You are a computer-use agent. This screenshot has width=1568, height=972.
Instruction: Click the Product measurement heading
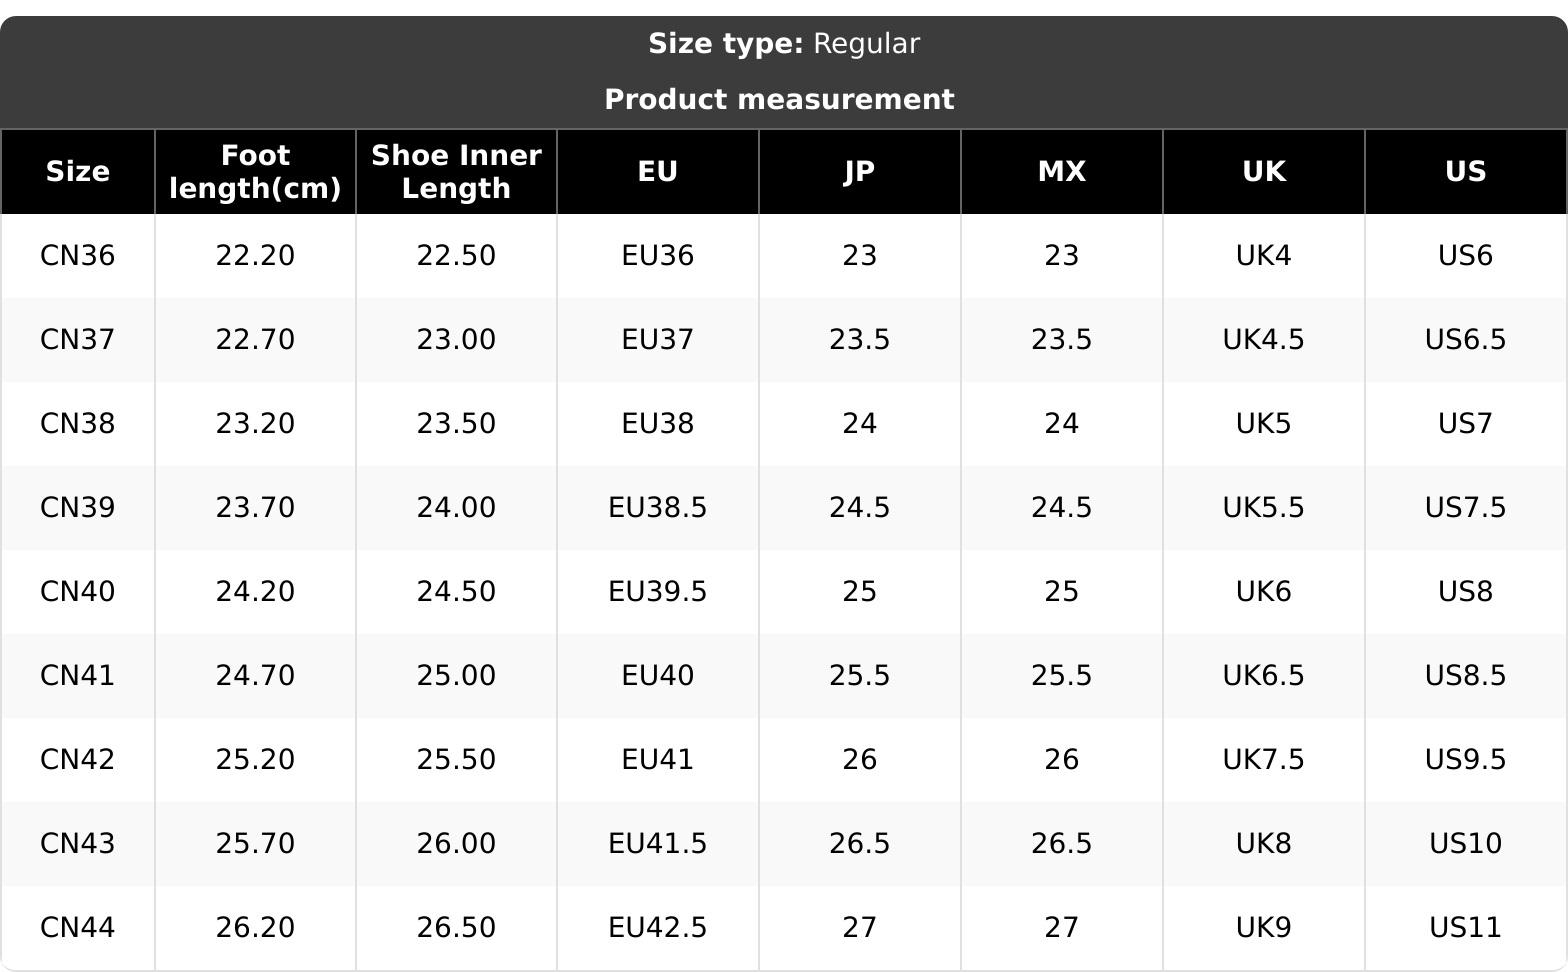coord(779,99)
